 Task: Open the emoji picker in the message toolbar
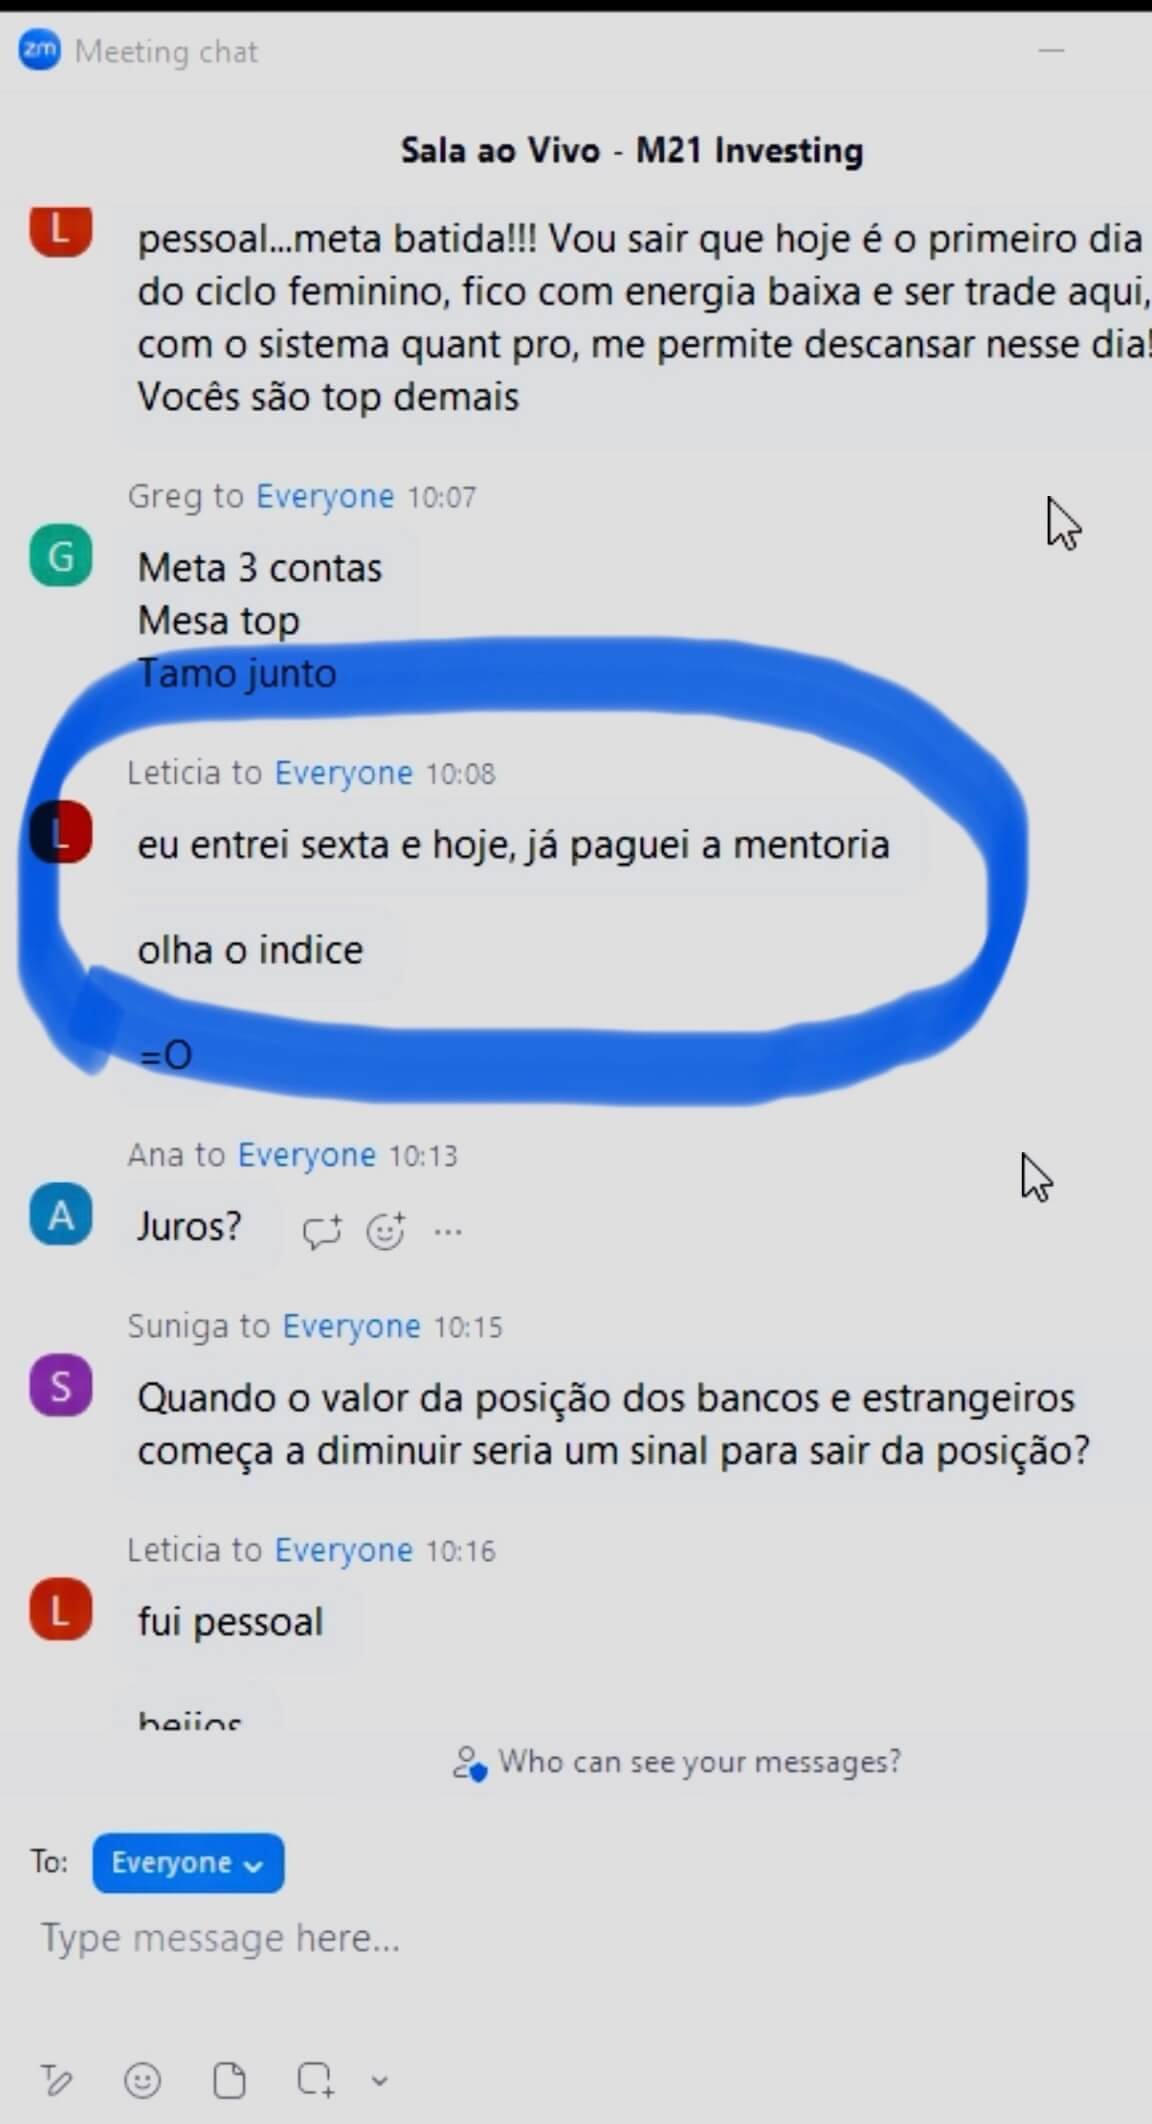point(142,2080)
